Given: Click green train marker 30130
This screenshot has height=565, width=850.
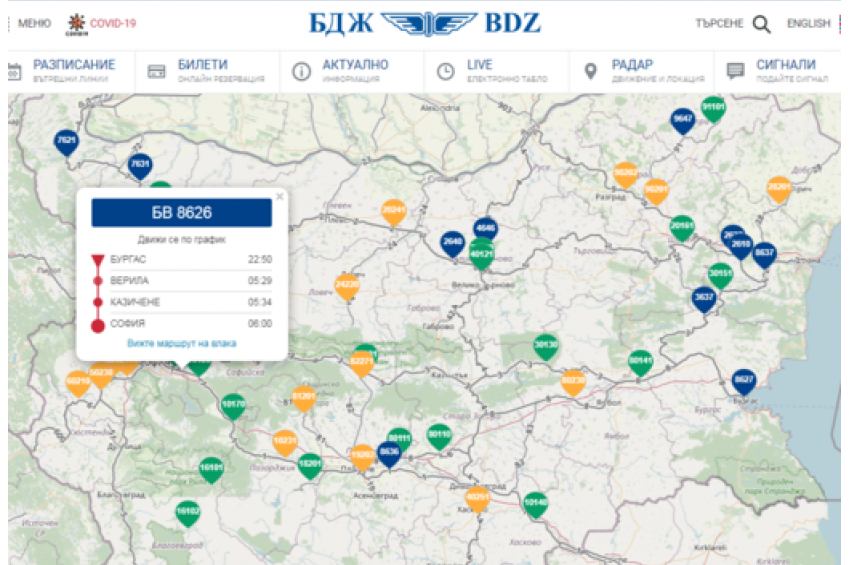Looking at the screenshot, I should pos(545,346).
